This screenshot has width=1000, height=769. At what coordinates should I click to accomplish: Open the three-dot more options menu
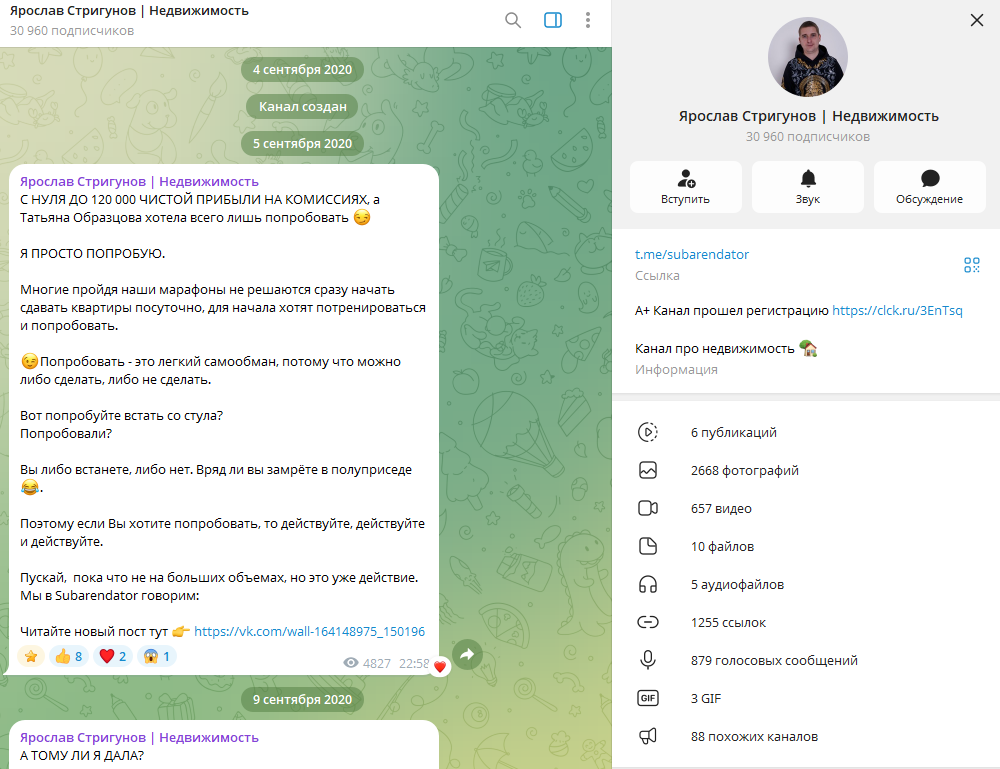pyautogui.click(x=588, y=20)
